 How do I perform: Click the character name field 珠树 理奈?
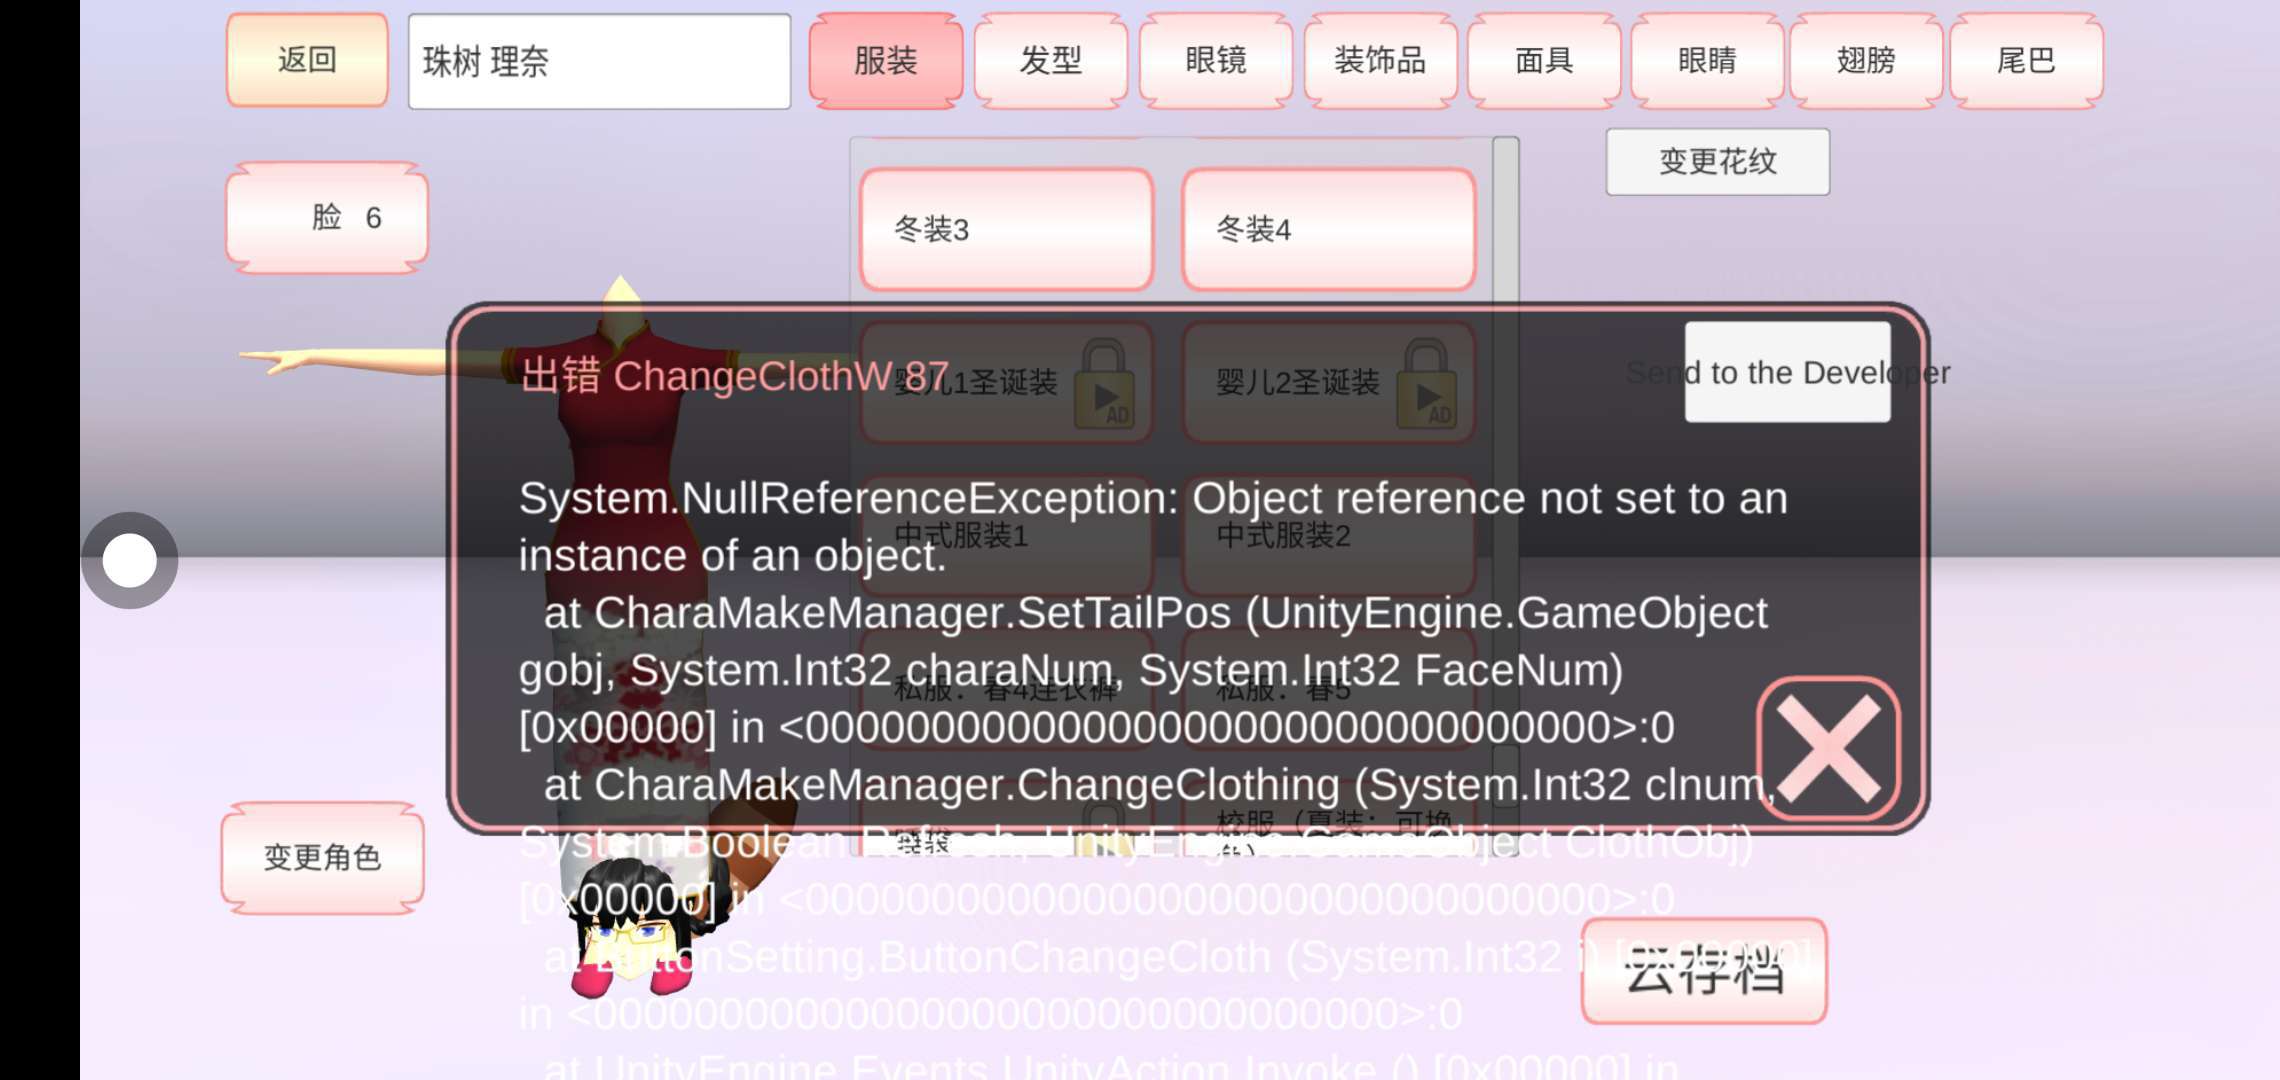(599, 61)
